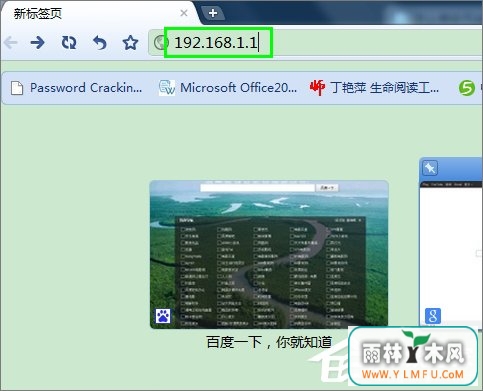Open the Google most-visited thumbnail
The image size is (483, 391).
point(451,242)
